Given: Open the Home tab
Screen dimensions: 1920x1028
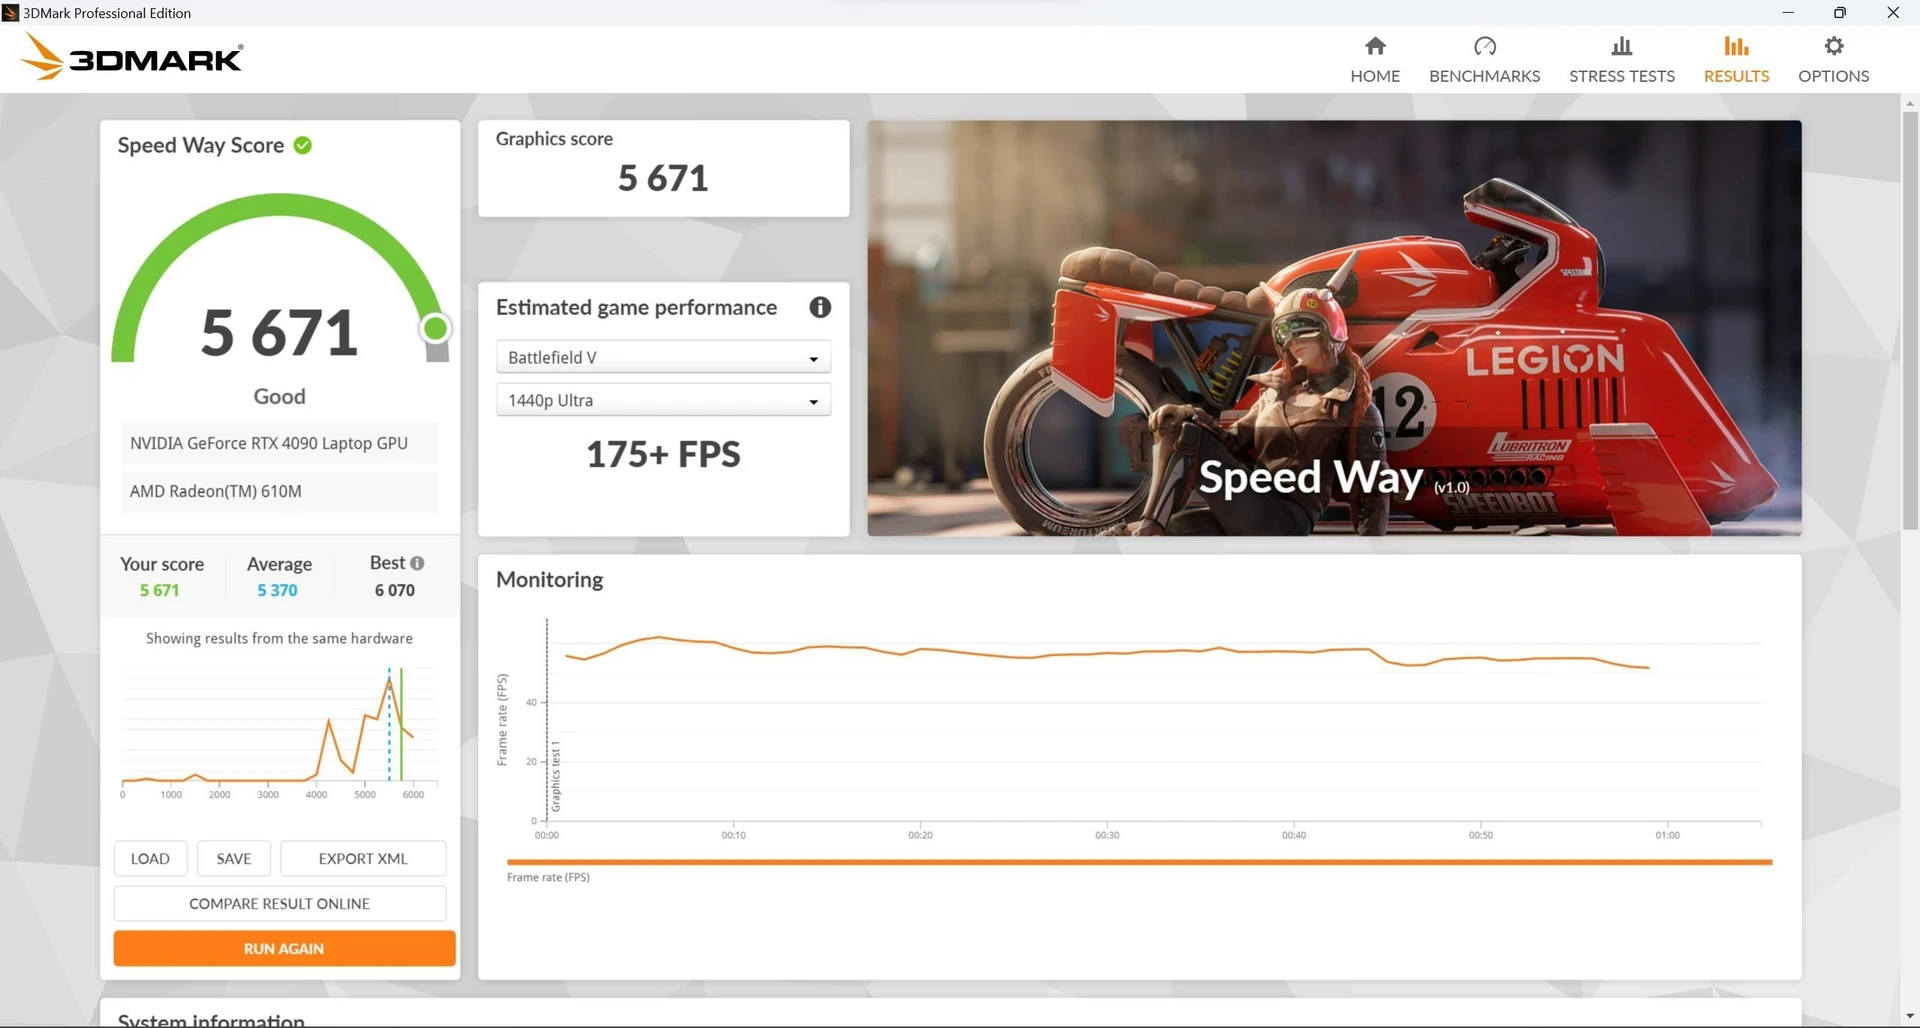Looking at the screenshot, I should 1375,60.
